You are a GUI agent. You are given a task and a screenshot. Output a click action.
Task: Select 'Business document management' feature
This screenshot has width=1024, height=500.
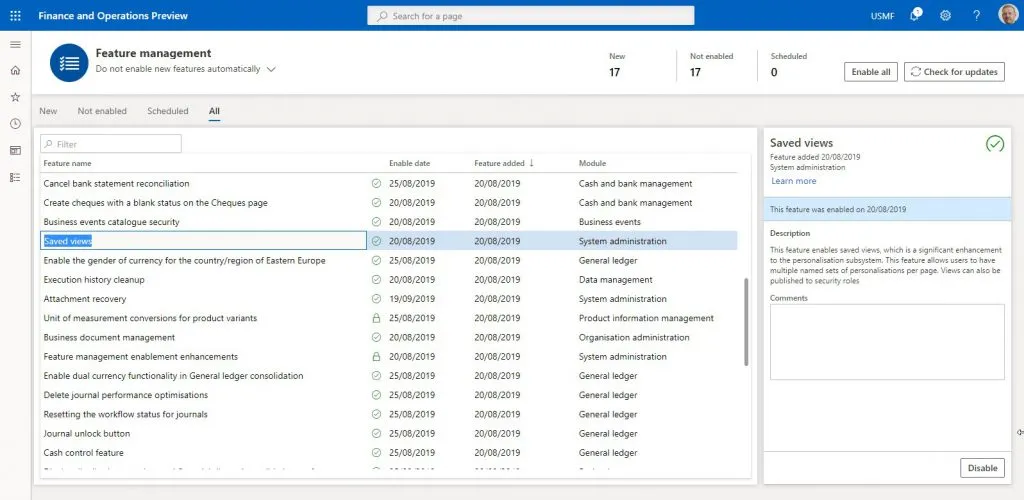click(109, 337)
